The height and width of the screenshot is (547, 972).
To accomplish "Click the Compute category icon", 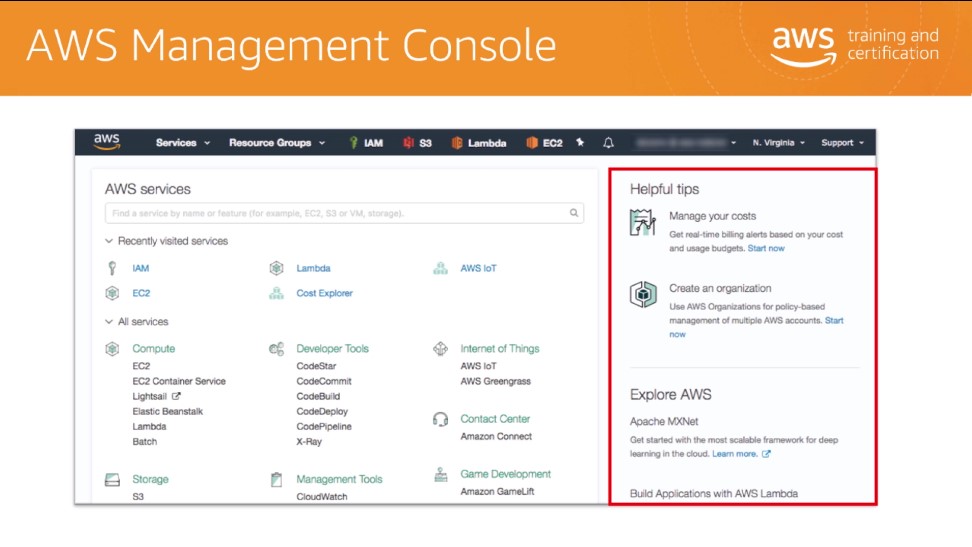I will click(112, 349).
